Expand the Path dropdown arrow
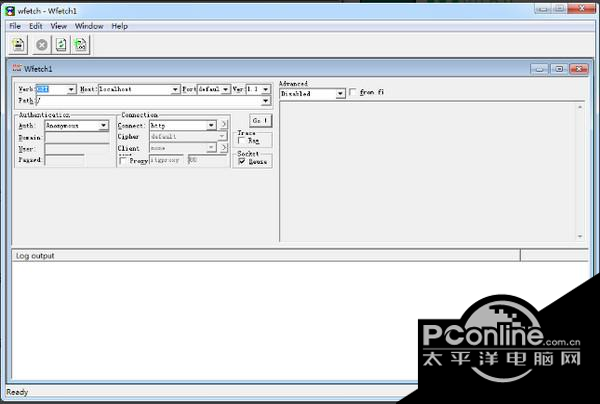This screenshot has width=600, height=404. pyautogui.click(x=266, y=101)
